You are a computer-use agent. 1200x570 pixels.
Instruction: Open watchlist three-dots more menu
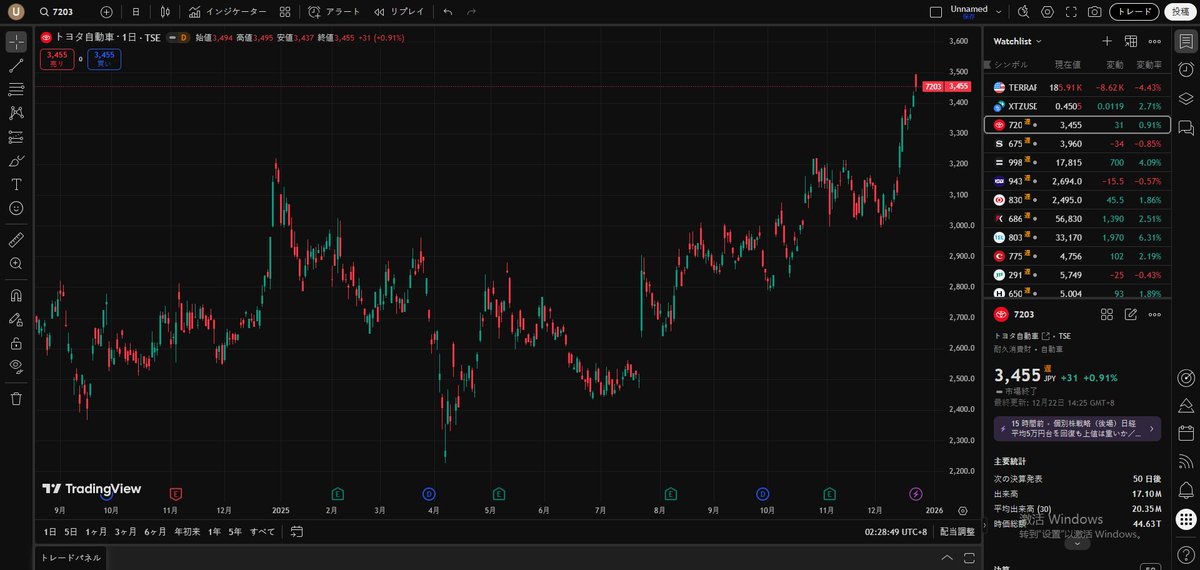[1155, 41]
